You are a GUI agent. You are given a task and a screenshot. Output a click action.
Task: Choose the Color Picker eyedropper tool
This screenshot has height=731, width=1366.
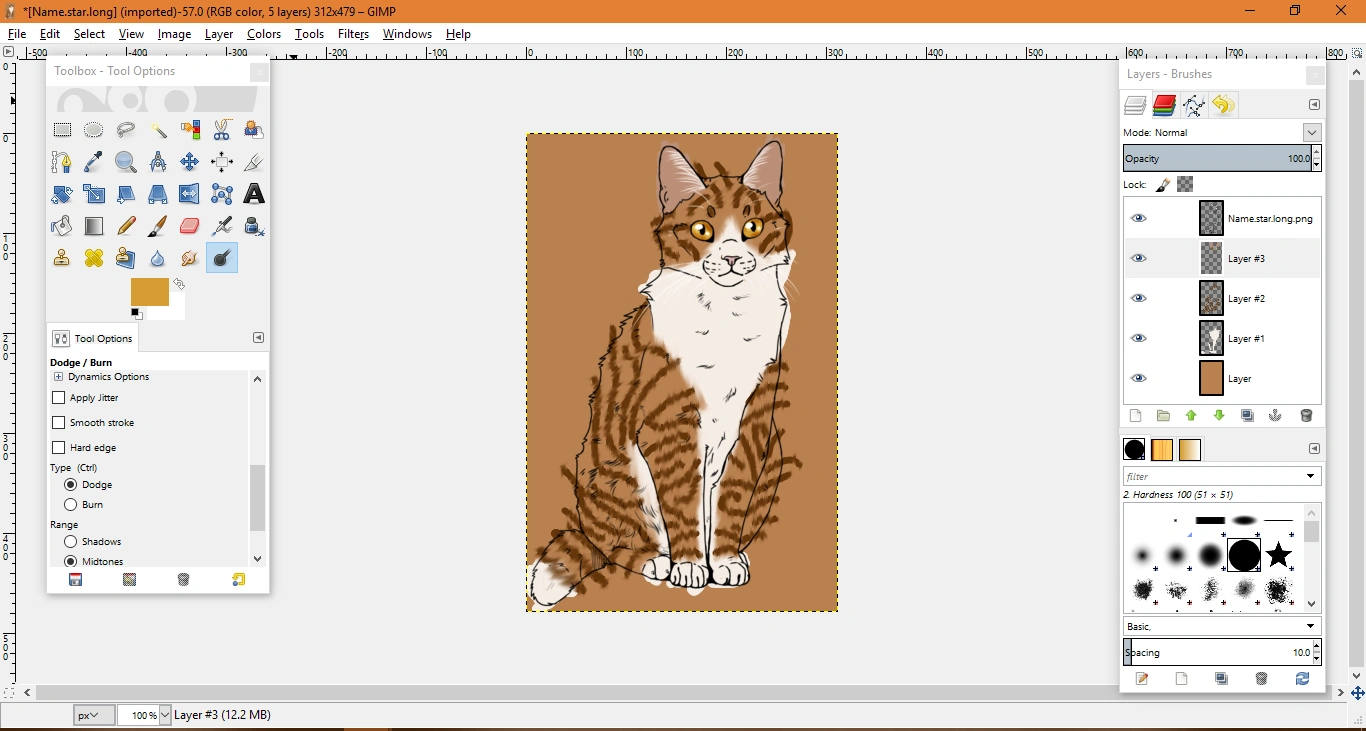(94, 162)
